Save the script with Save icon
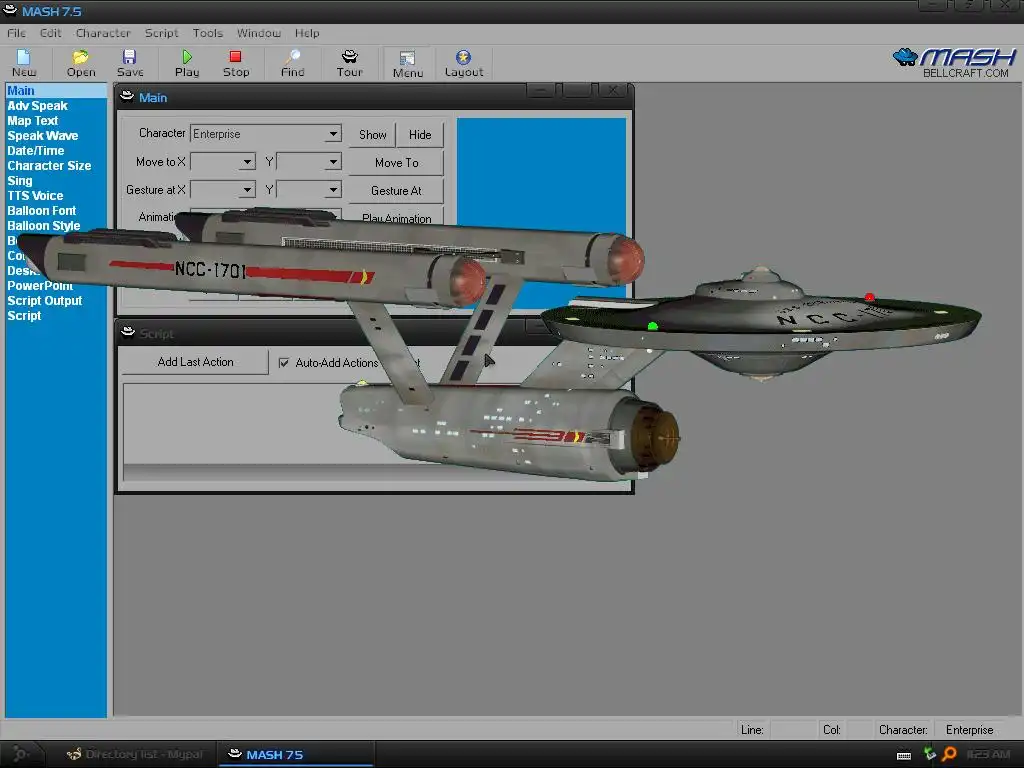Image resolution: width=1024 pixels, height=768 pixels. point(129,63)
